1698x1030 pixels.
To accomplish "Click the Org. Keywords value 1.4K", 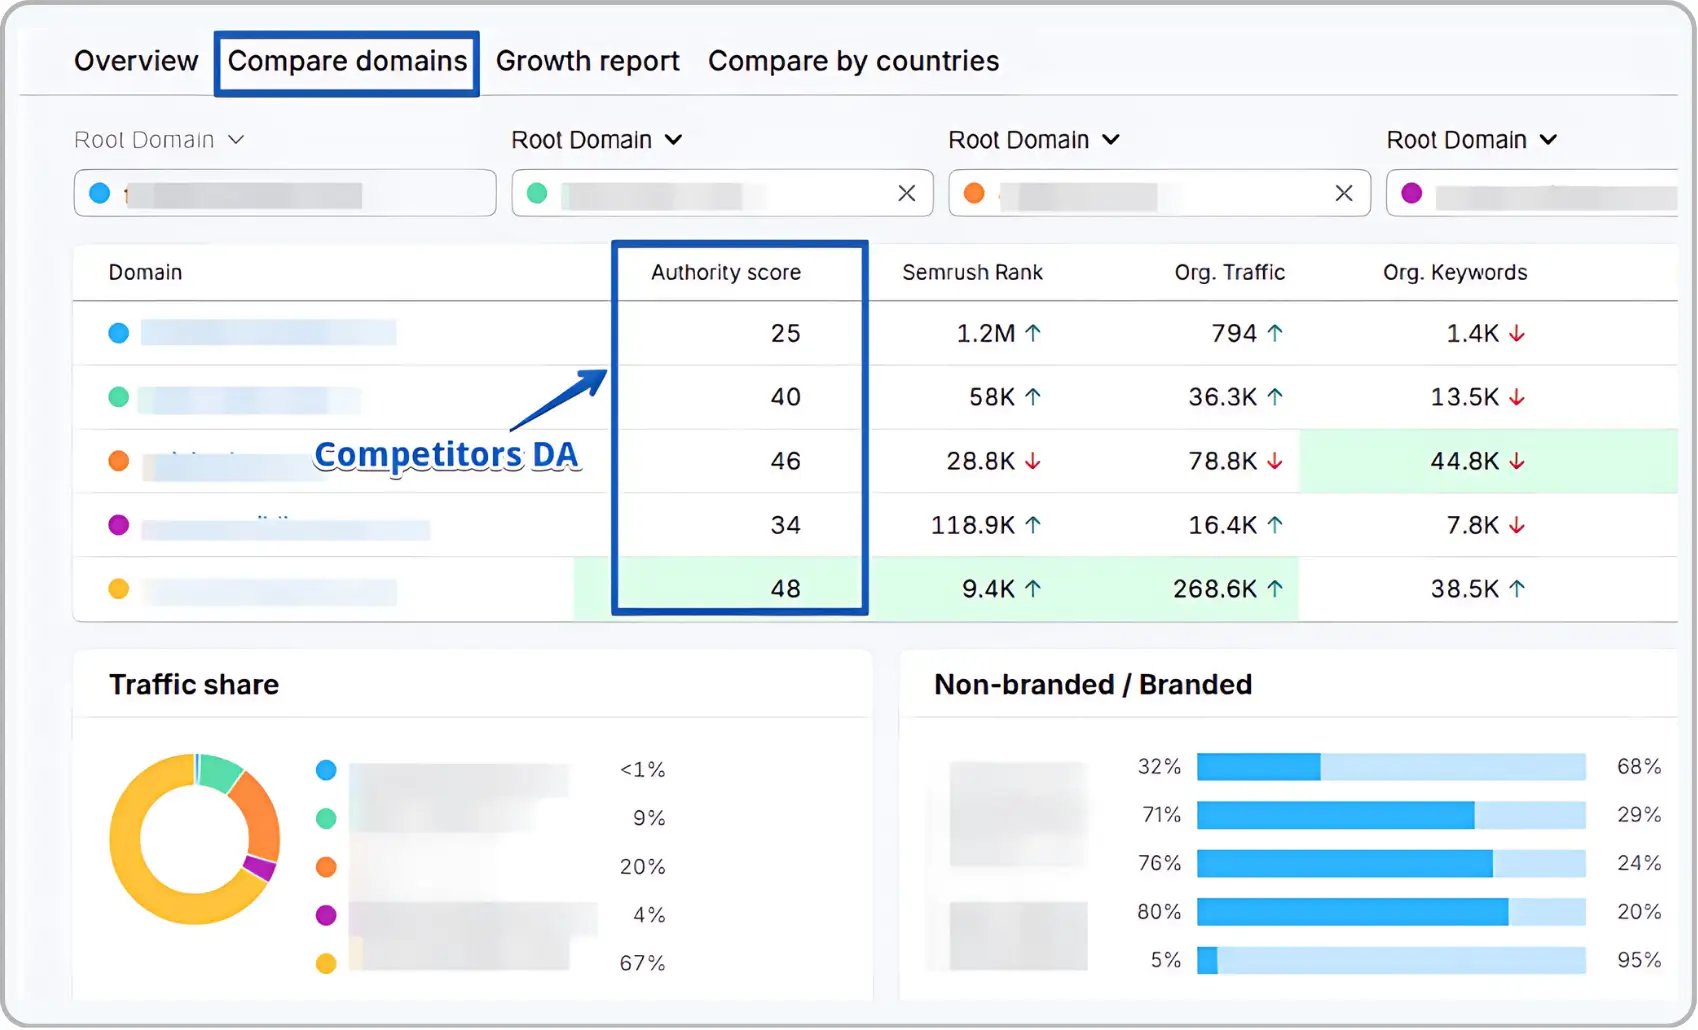I will coord(1473,333).
